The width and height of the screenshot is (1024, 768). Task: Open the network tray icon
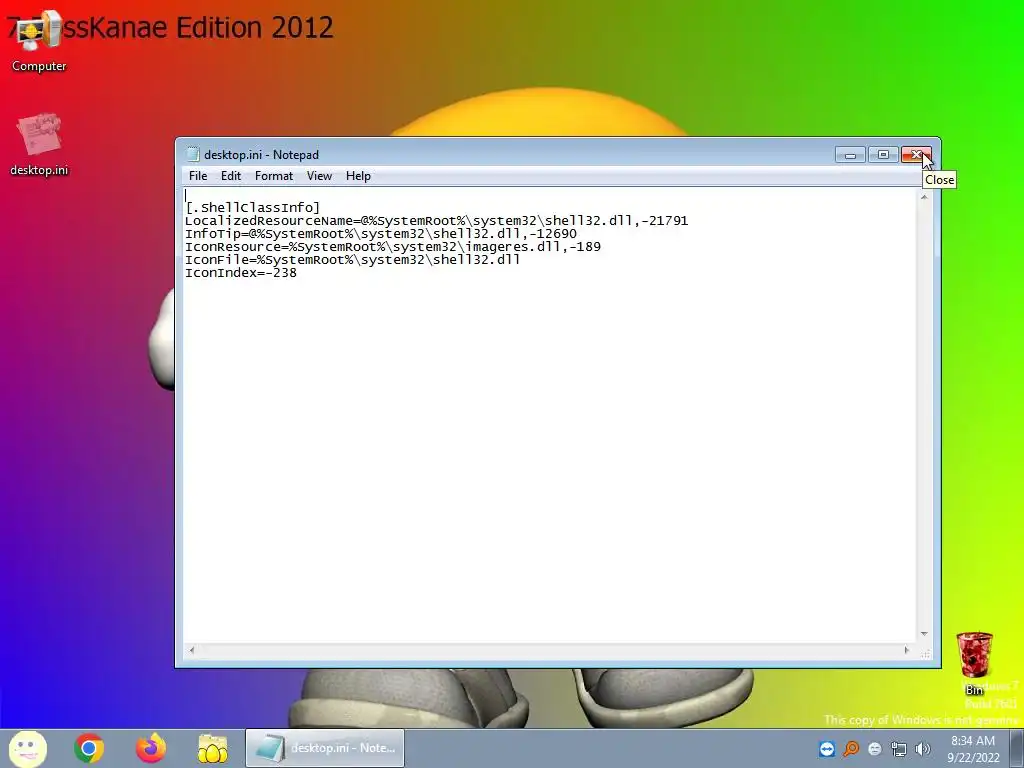(x=899, y=749)
